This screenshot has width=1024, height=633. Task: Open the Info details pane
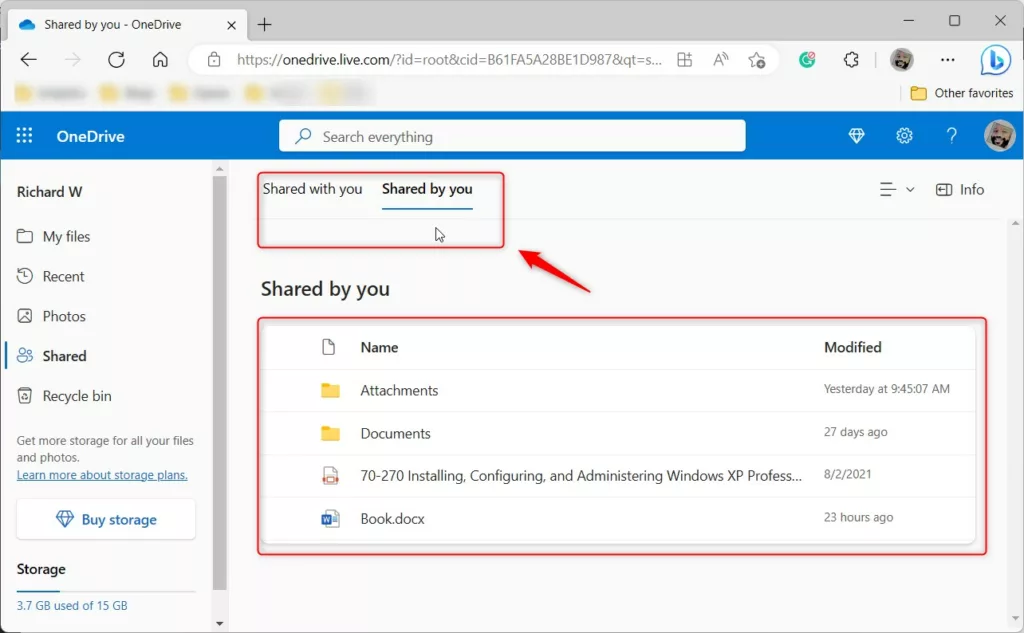pos(960,189)
